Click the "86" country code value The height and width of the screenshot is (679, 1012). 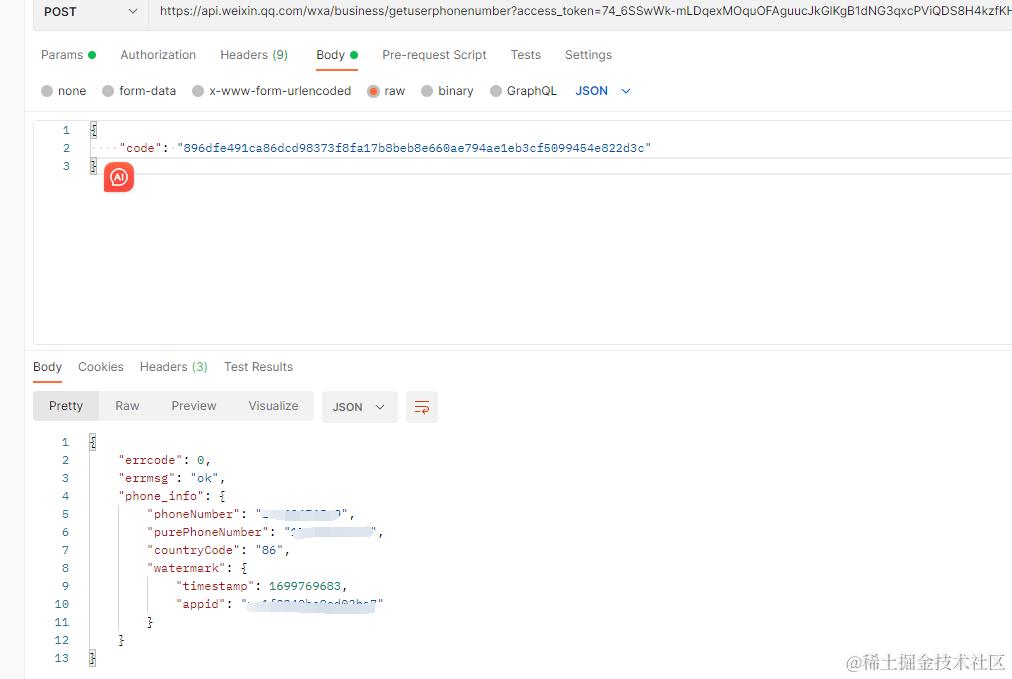[x=268, y=551]
